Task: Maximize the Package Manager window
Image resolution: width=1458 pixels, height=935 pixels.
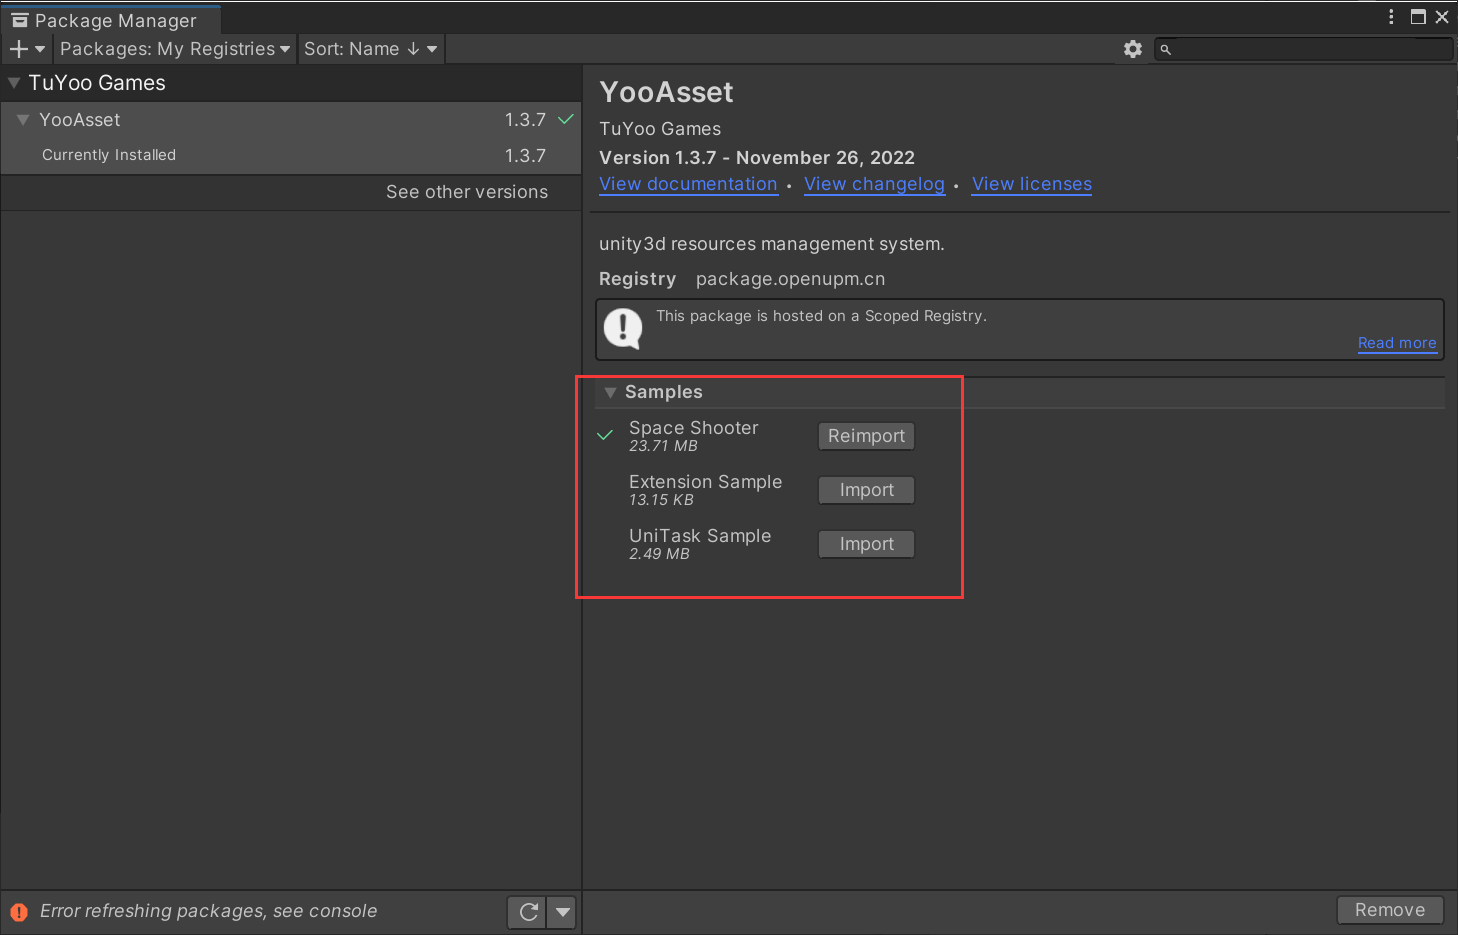Action: point(1418,17)
